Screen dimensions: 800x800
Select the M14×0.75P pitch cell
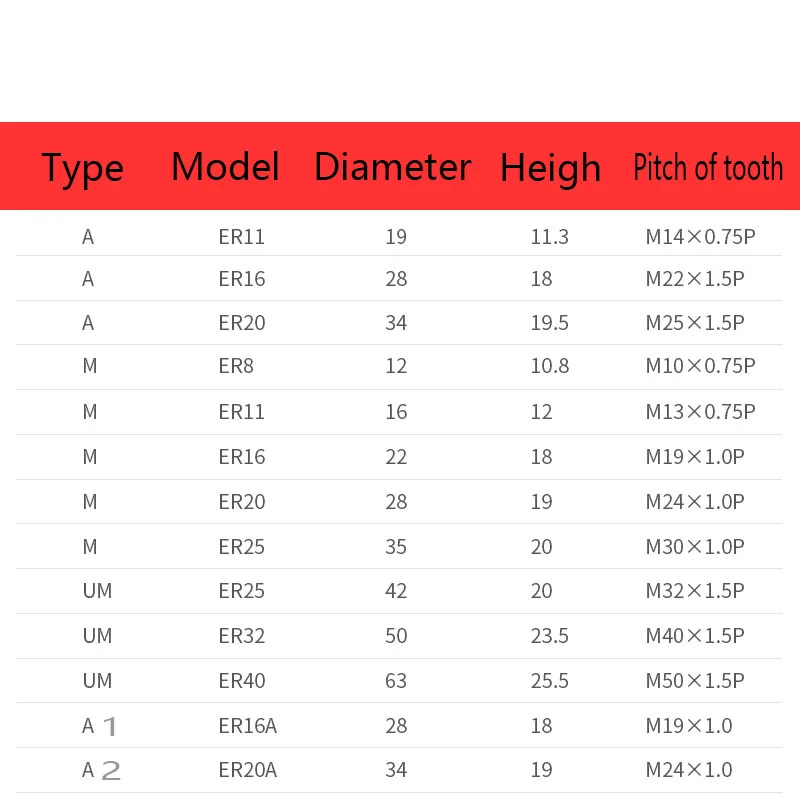700,237
